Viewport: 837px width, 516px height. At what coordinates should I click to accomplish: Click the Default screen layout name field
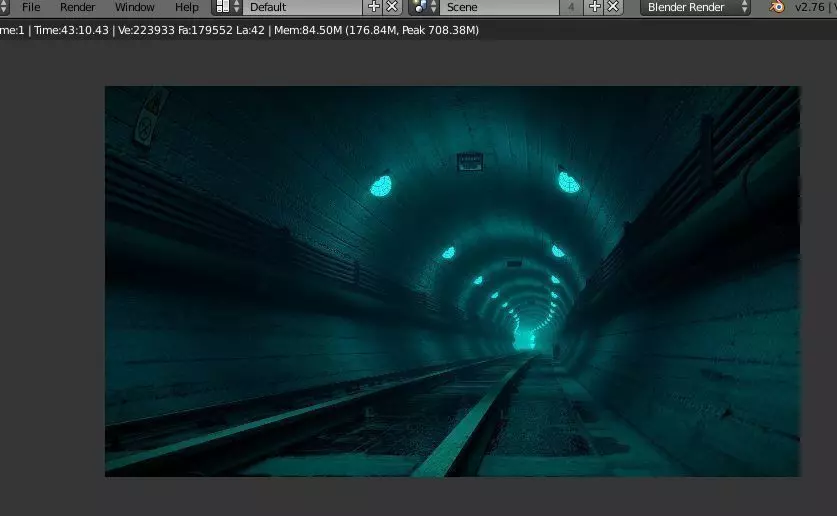tap(303, 7)
